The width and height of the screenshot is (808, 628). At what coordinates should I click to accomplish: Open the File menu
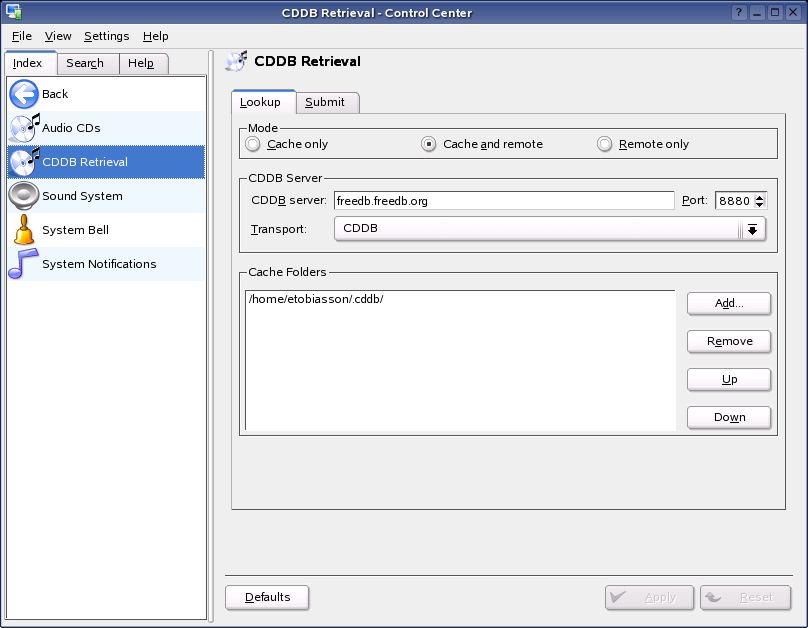click(x=22, y=36)
